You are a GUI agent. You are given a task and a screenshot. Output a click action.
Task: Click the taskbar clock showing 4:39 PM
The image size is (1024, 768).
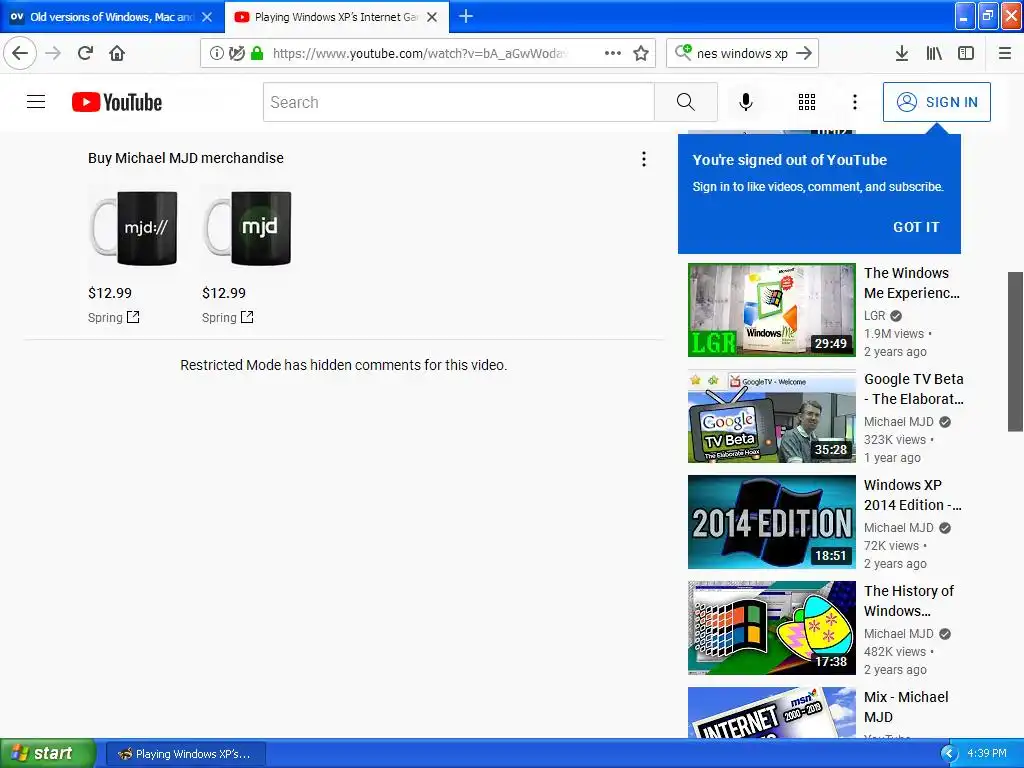pyautogui.click(x=987, y=754)
